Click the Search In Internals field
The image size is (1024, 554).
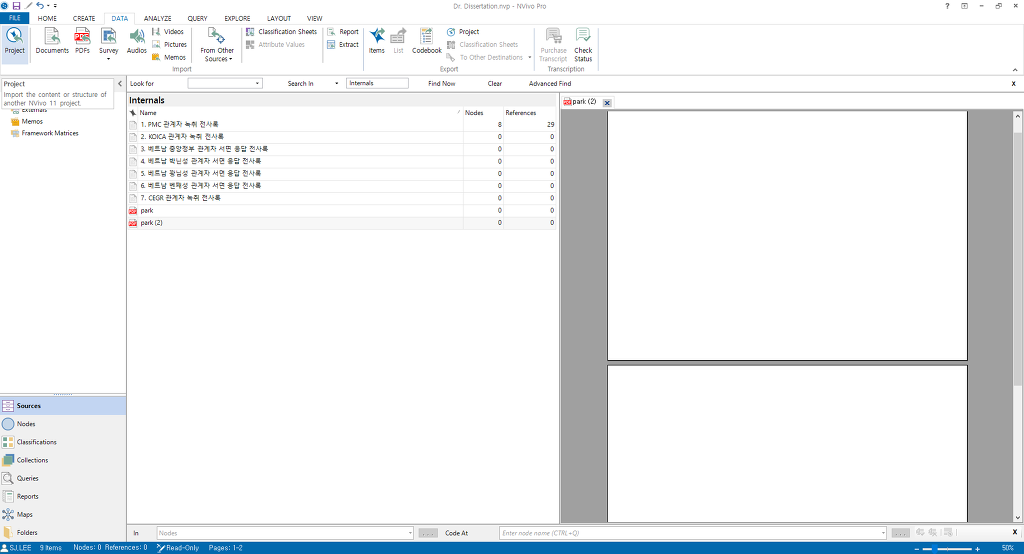click(377, 84)
